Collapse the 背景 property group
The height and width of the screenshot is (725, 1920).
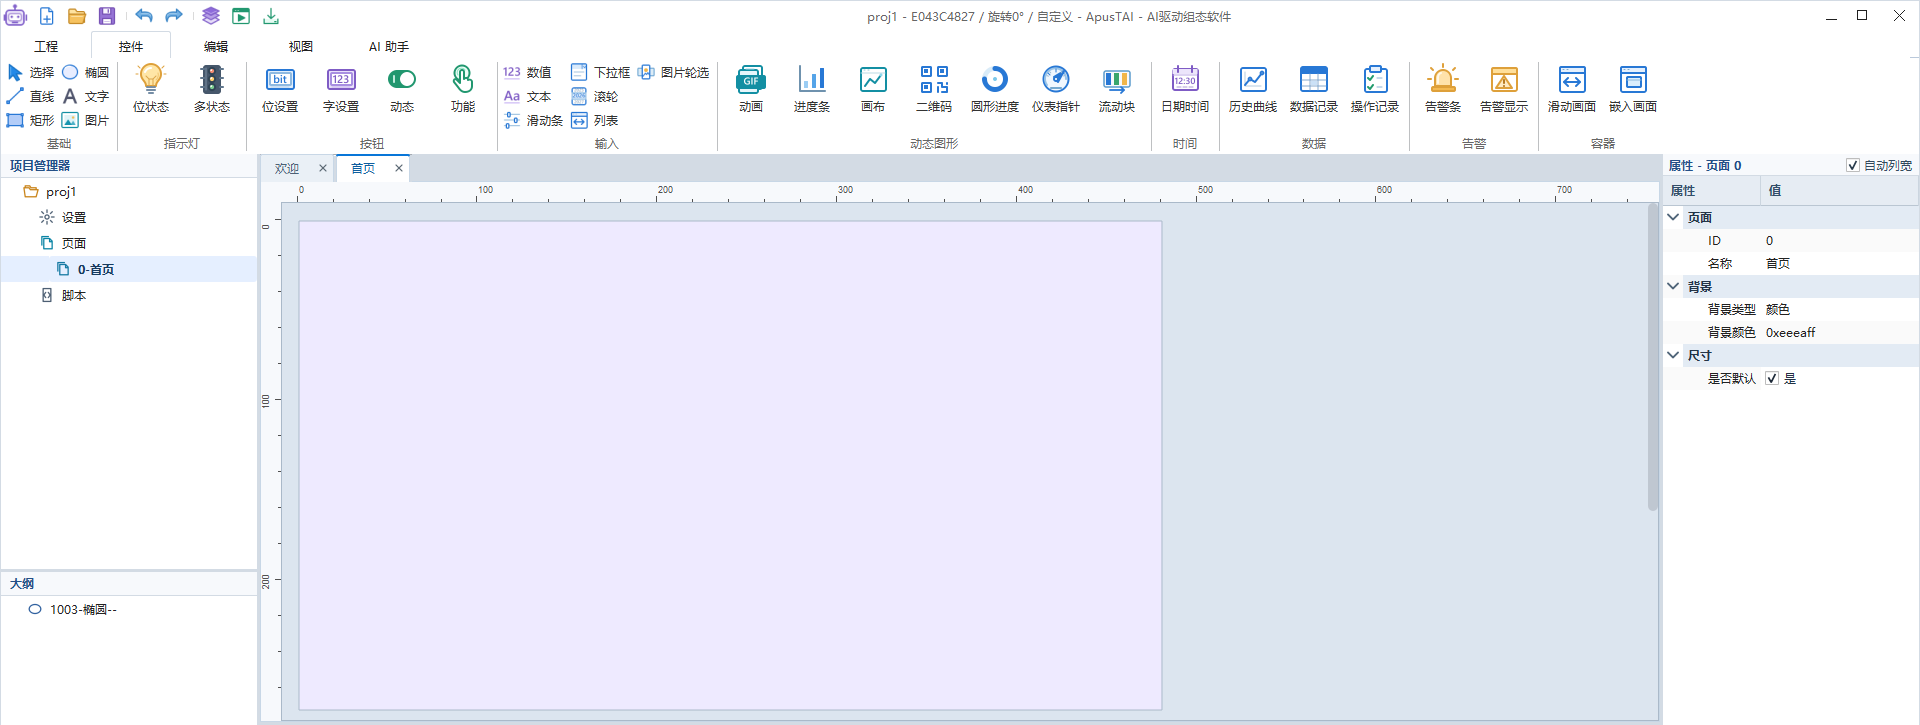point(1673,286)
